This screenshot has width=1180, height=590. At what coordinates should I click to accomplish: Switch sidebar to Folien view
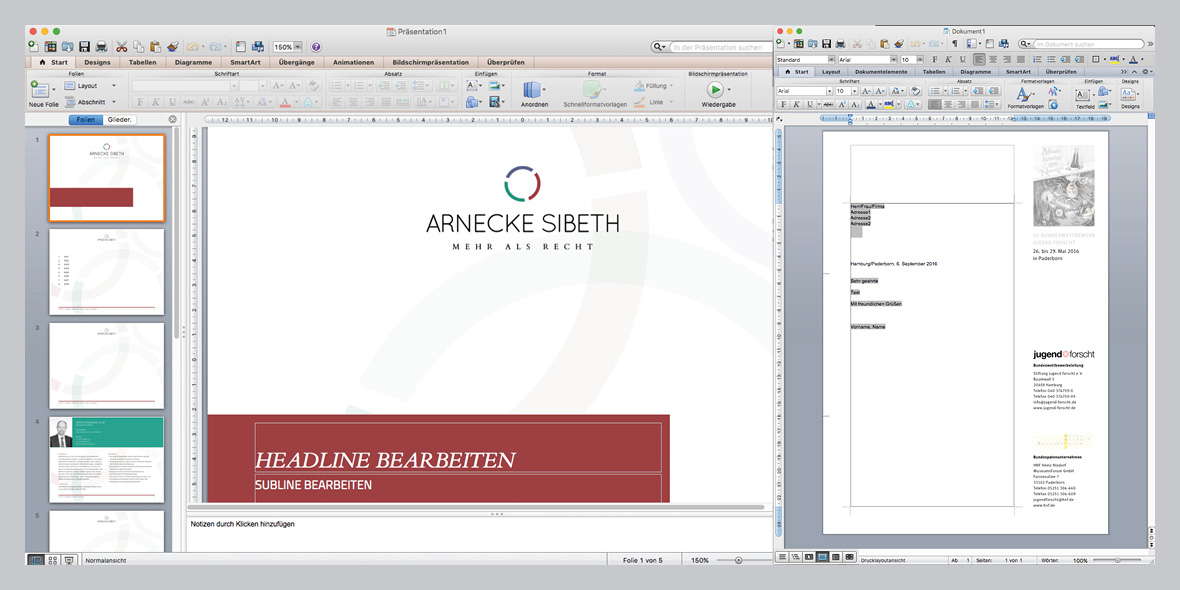[x=85, y=120]
